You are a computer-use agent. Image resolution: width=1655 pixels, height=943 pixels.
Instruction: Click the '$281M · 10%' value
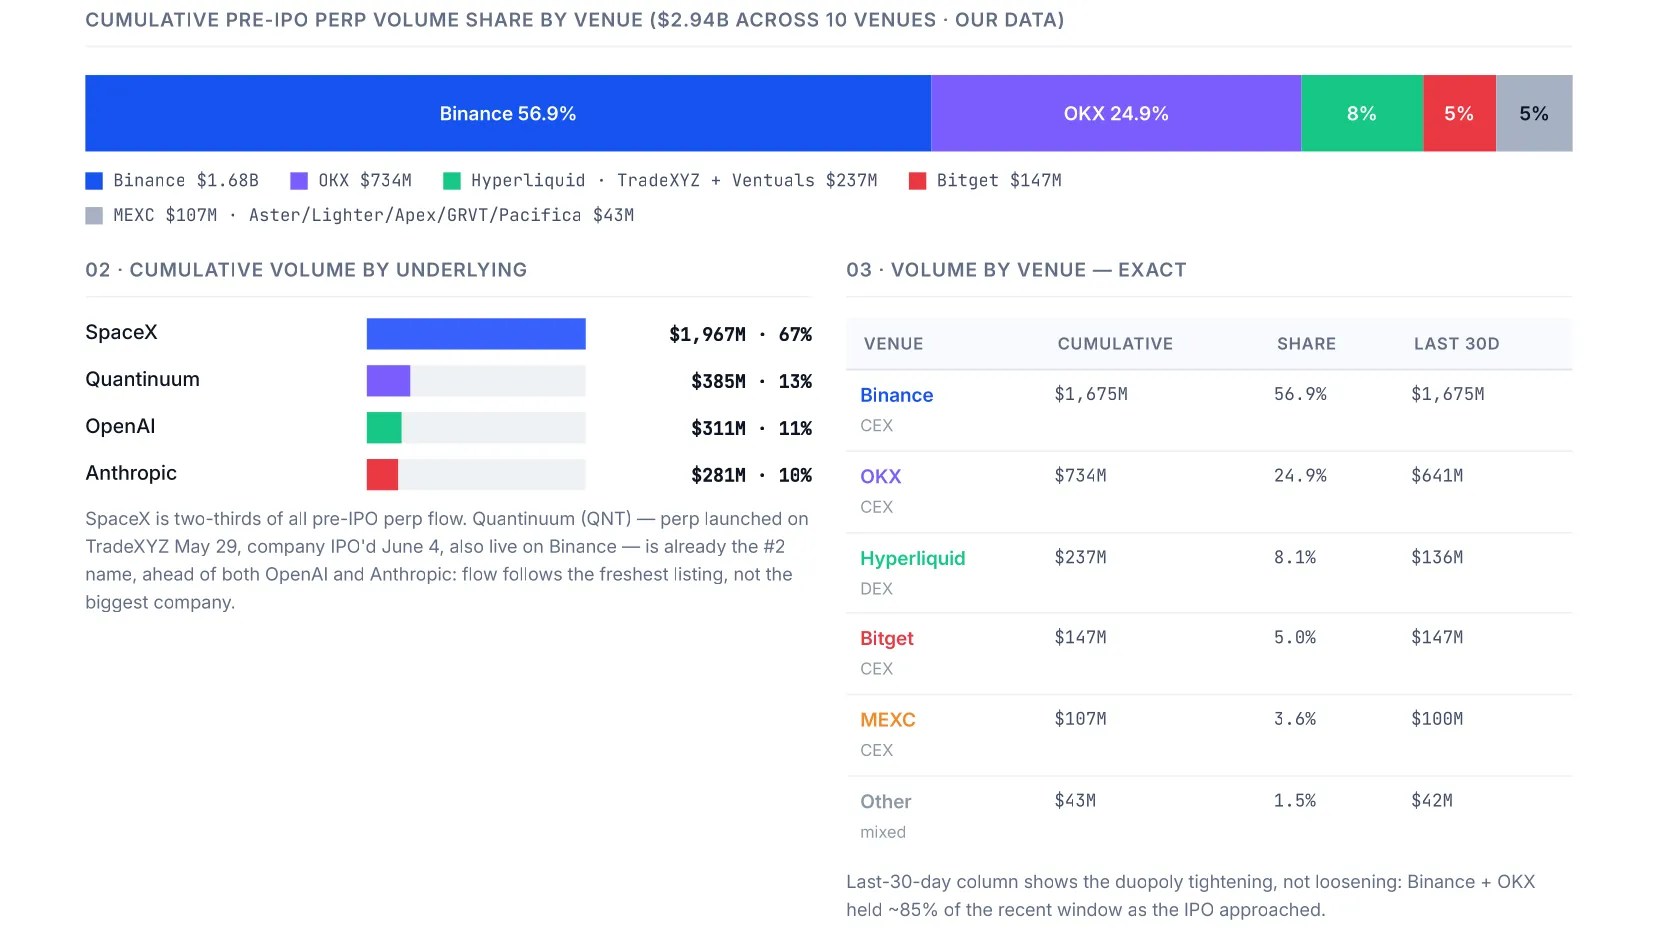752,475
